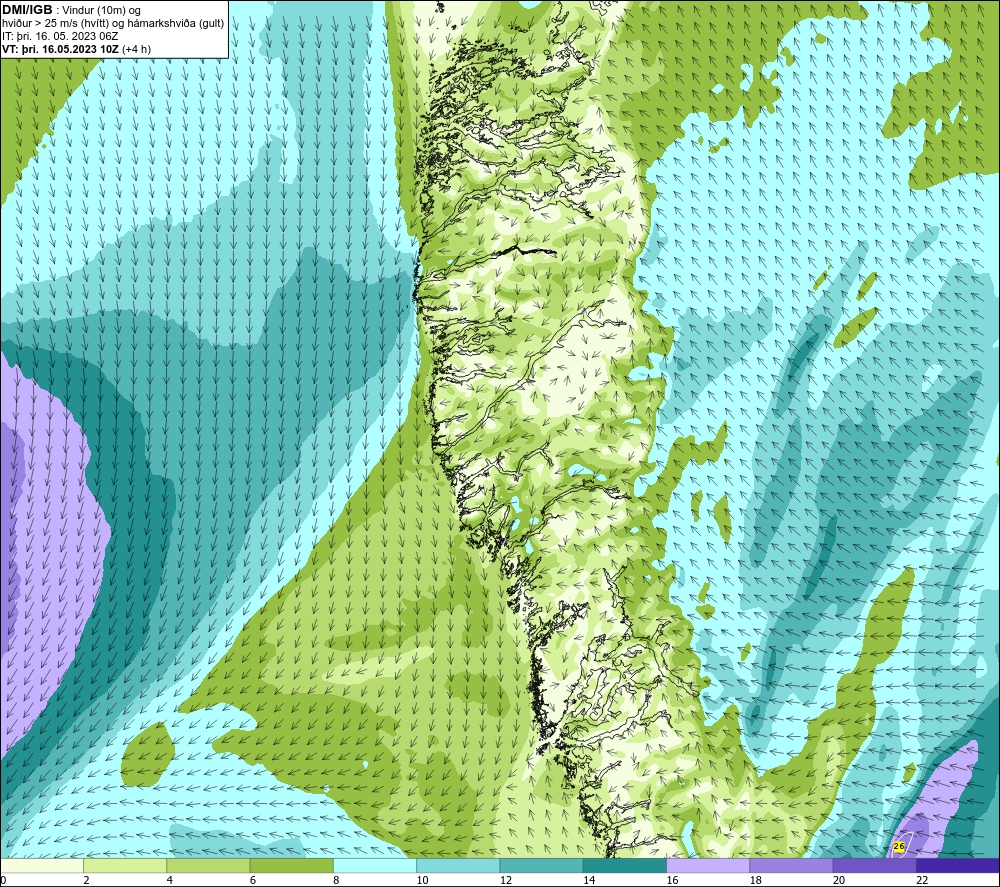Click the legend scale label '10'
This screenshot has width=1000, height=887.
(x=422, y=880)
